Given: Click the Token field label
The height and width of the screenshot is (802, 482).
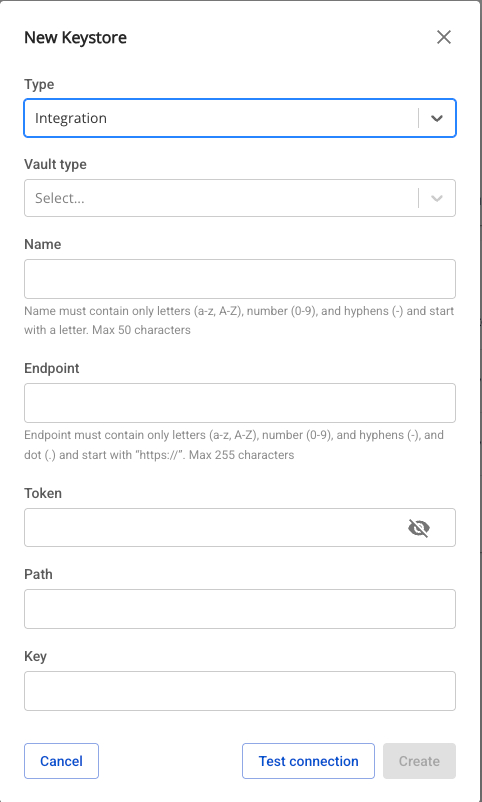Looking at the screenshot, I should [x=43, y=493].
